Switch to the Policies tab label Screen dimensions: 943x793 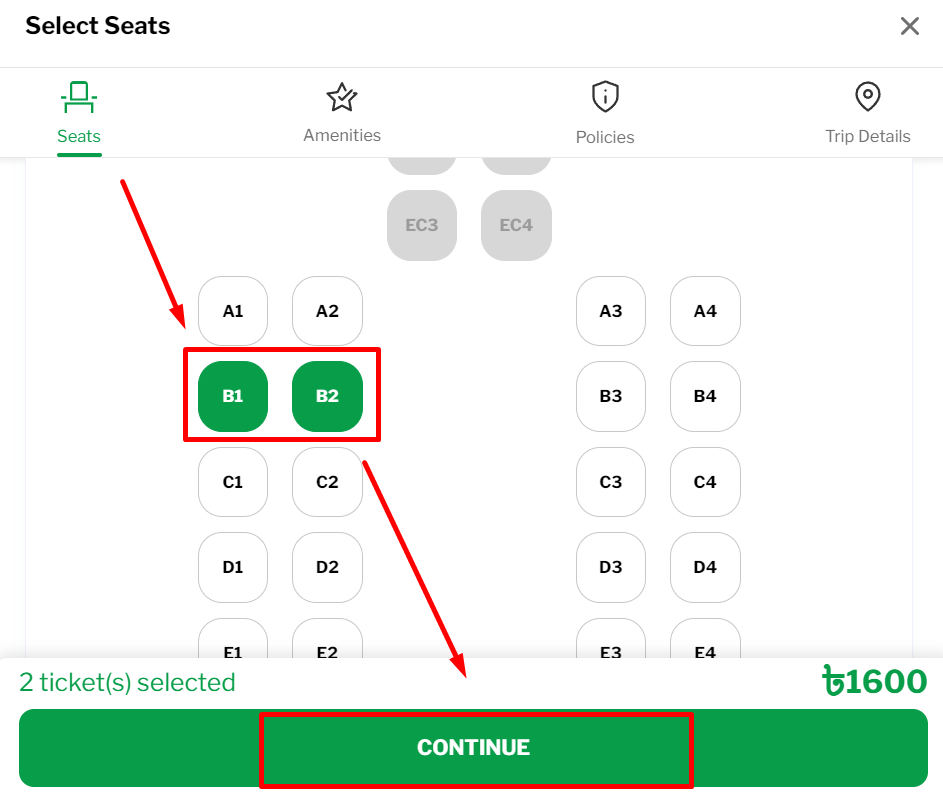605,137
